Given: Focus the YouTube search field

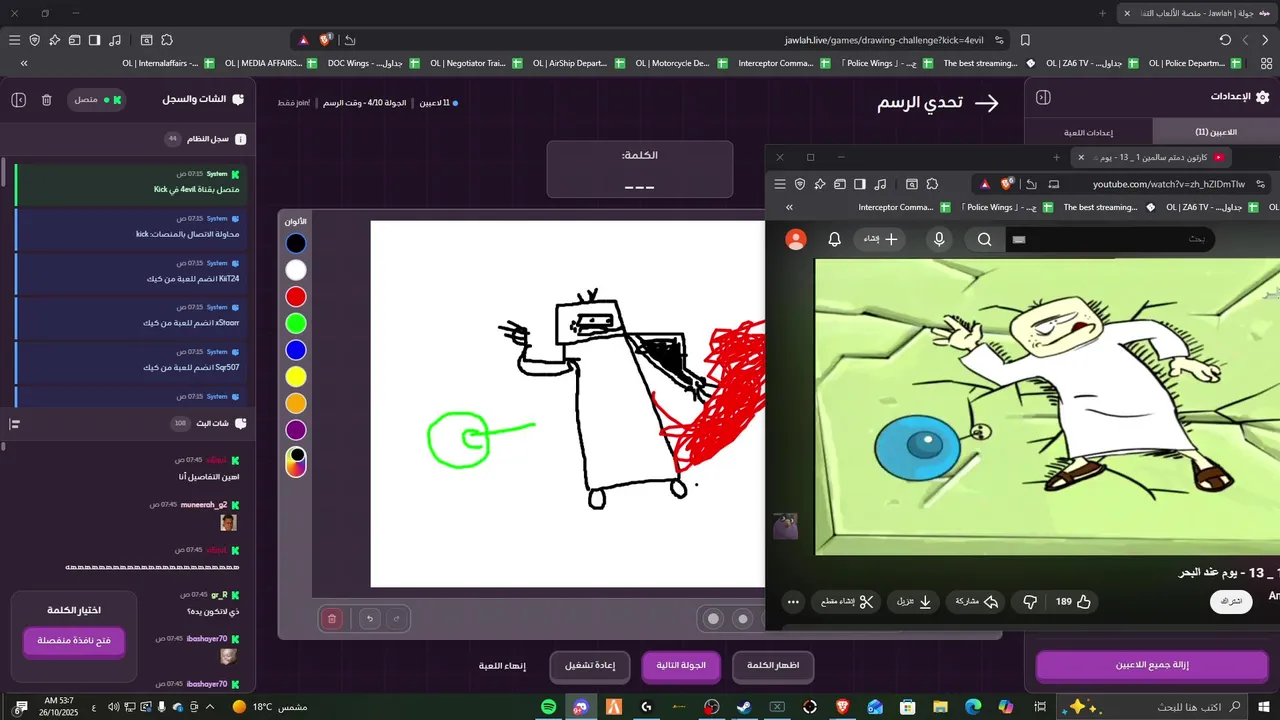Looking at the screenshot, I should pyautogui.click(x=1110, y=240).
